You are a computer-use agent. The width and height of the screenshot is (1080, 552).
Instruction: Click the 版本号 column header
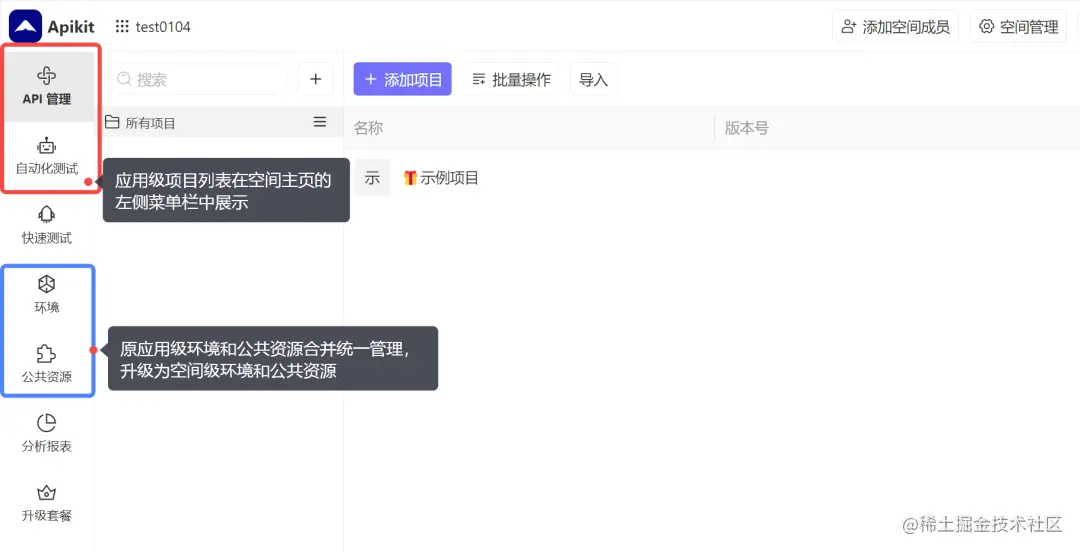pyautogui.click(x=747, y=128)
